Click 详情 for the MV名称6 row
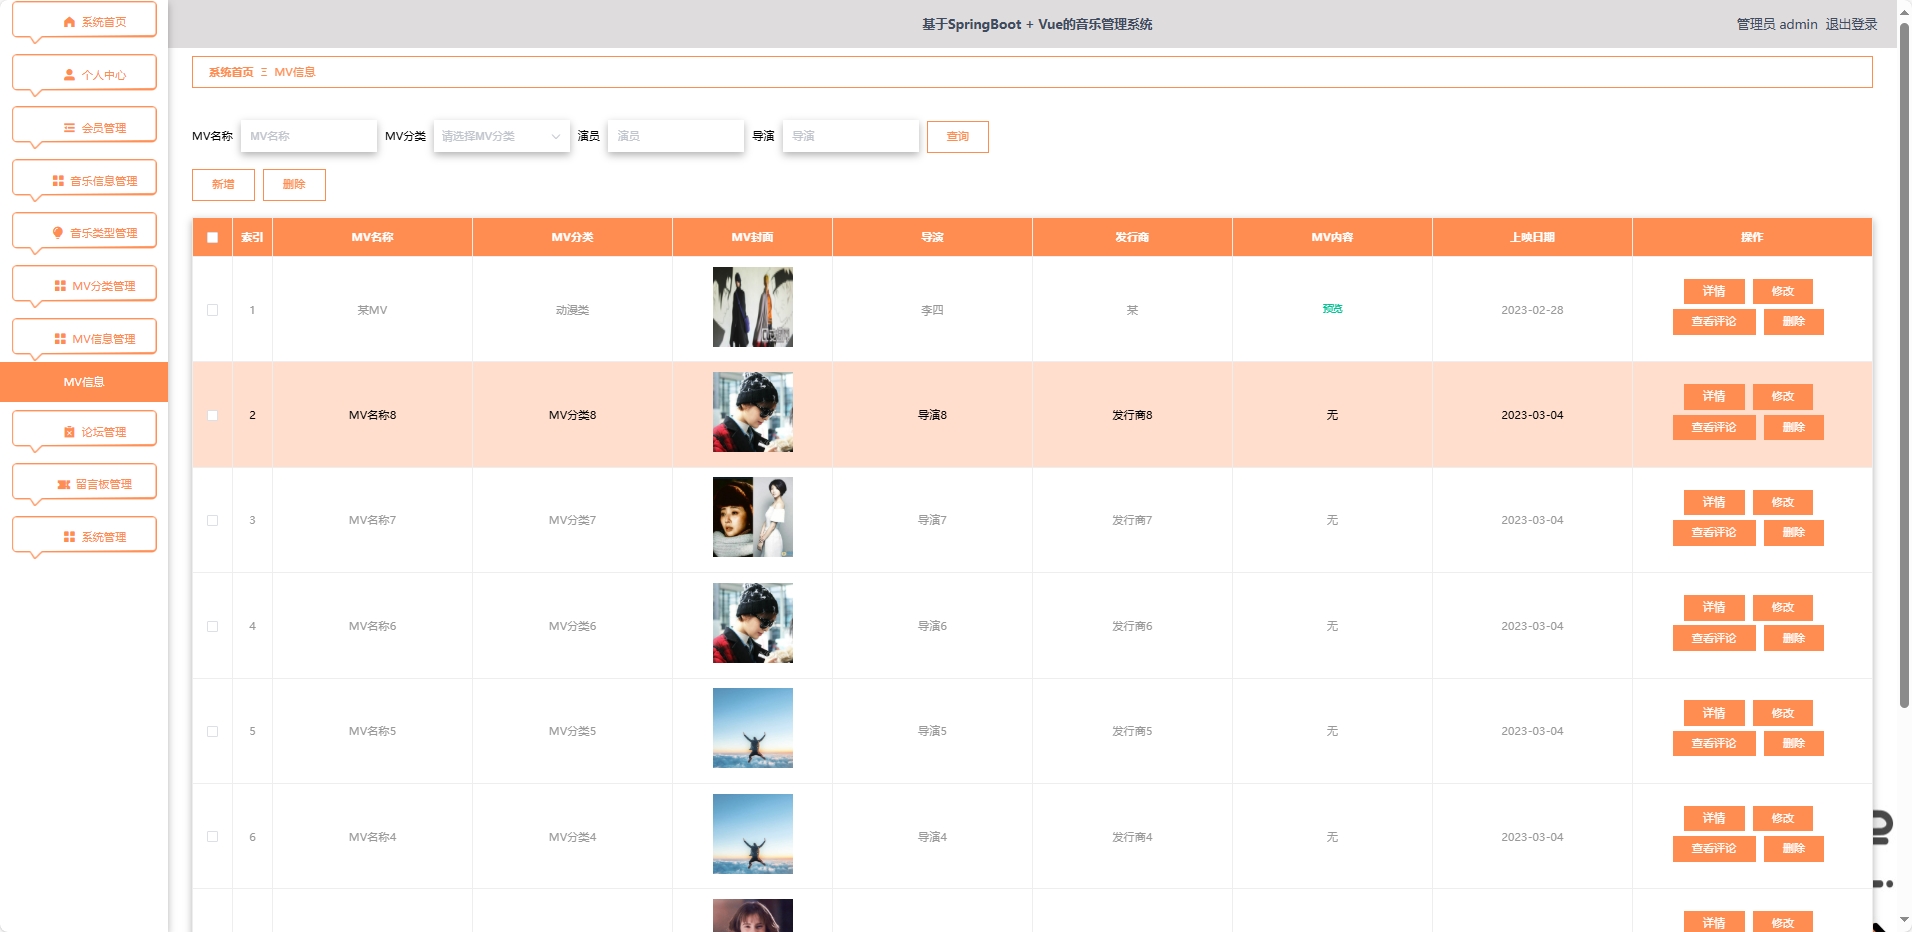The image size is (1912, 932). click(x=1714, y=607)
